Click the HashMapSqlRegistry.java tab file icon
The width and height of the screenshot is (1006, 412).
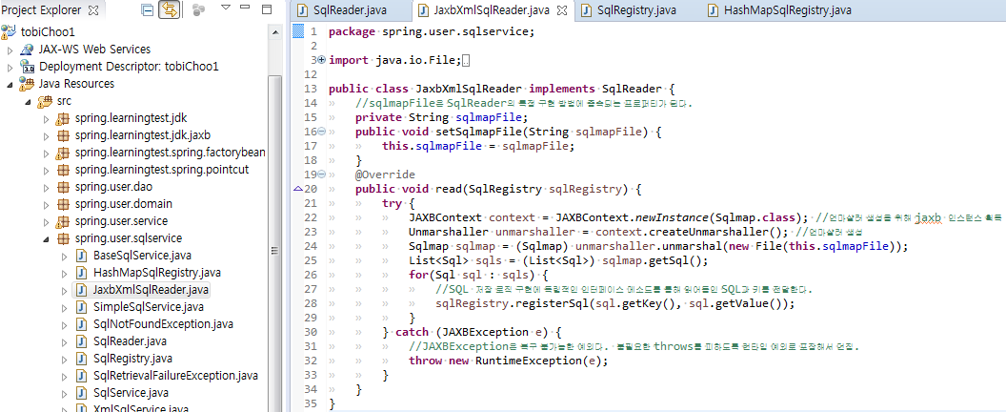point(713,11)
